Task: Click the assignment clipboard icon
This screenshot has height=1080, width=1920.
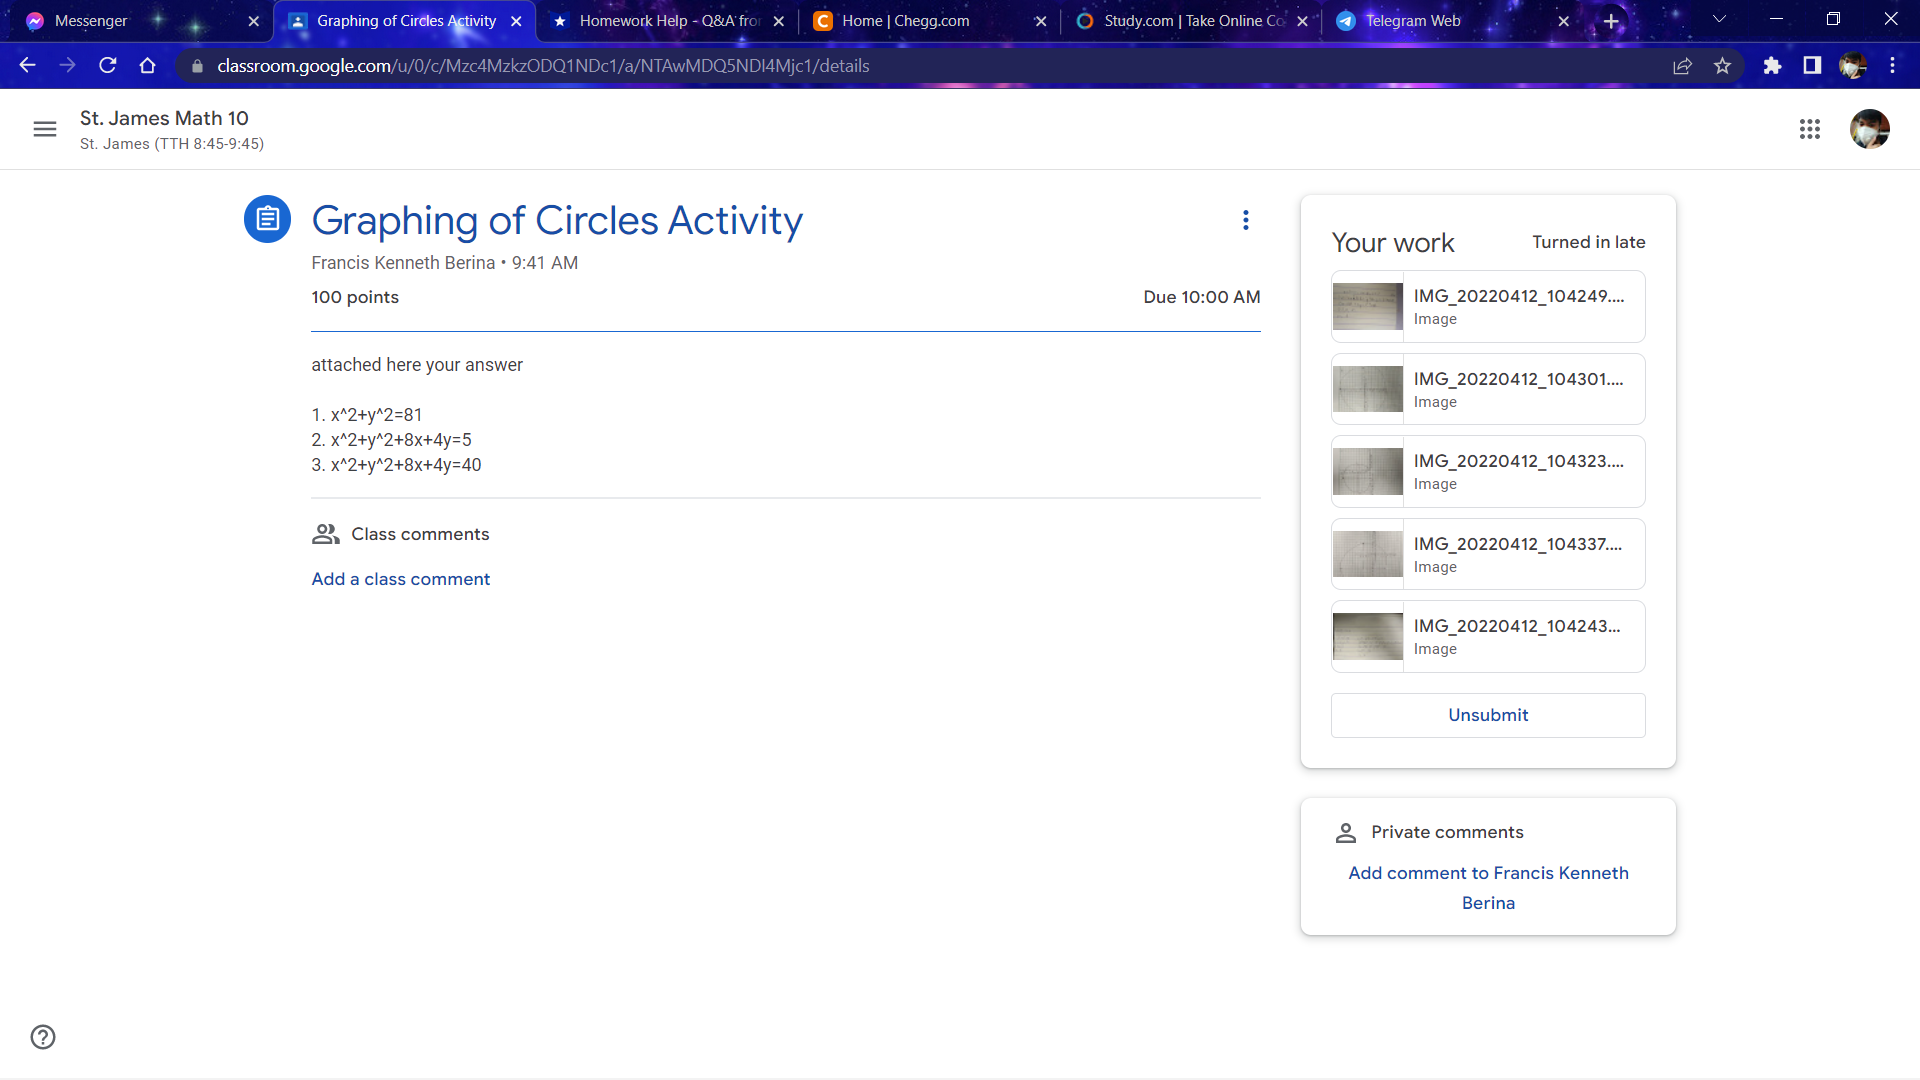Action: (x=267, y=218)
